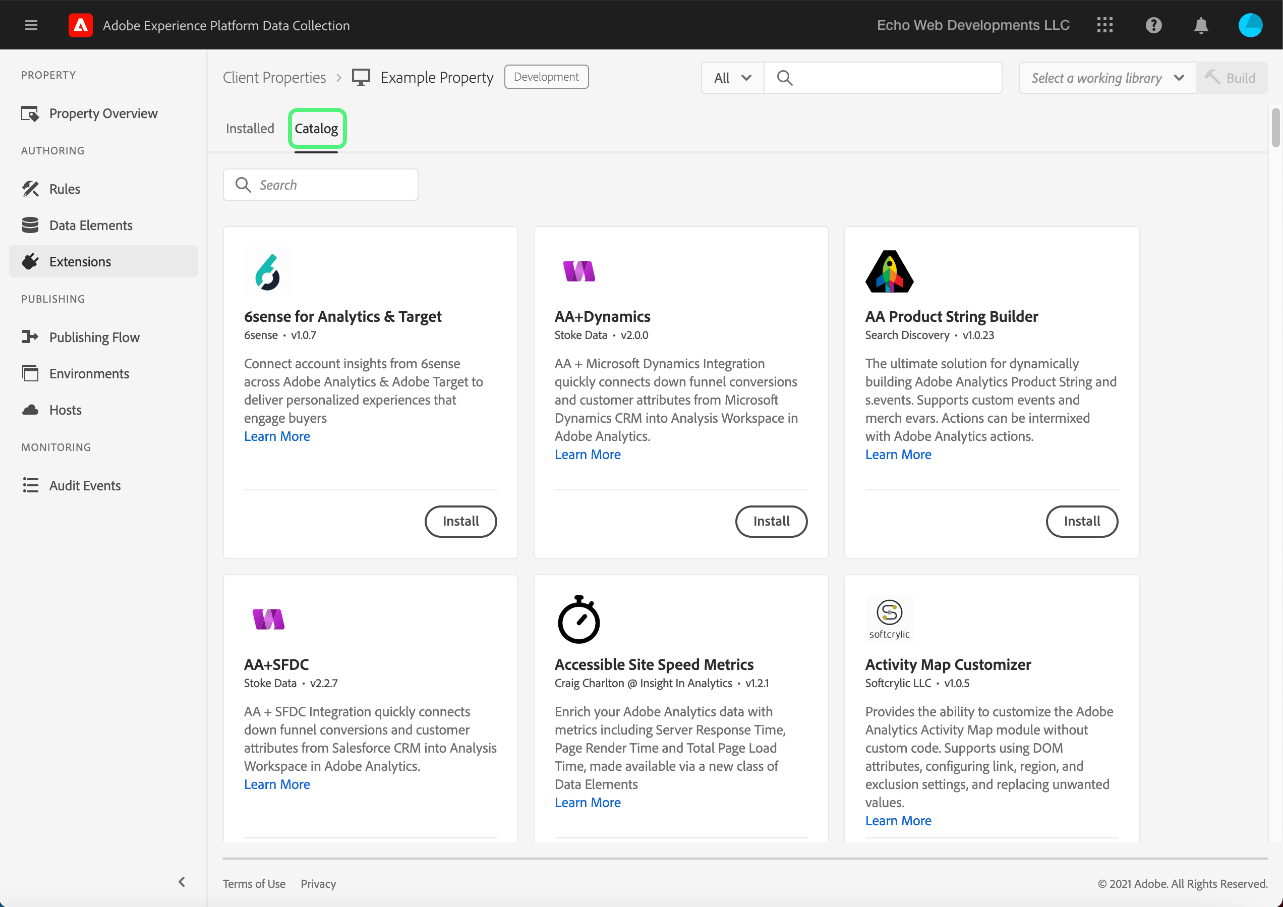Open the Select a working library dropdown
Viewport: 1283px width, 907px height.
[1107, 78]
